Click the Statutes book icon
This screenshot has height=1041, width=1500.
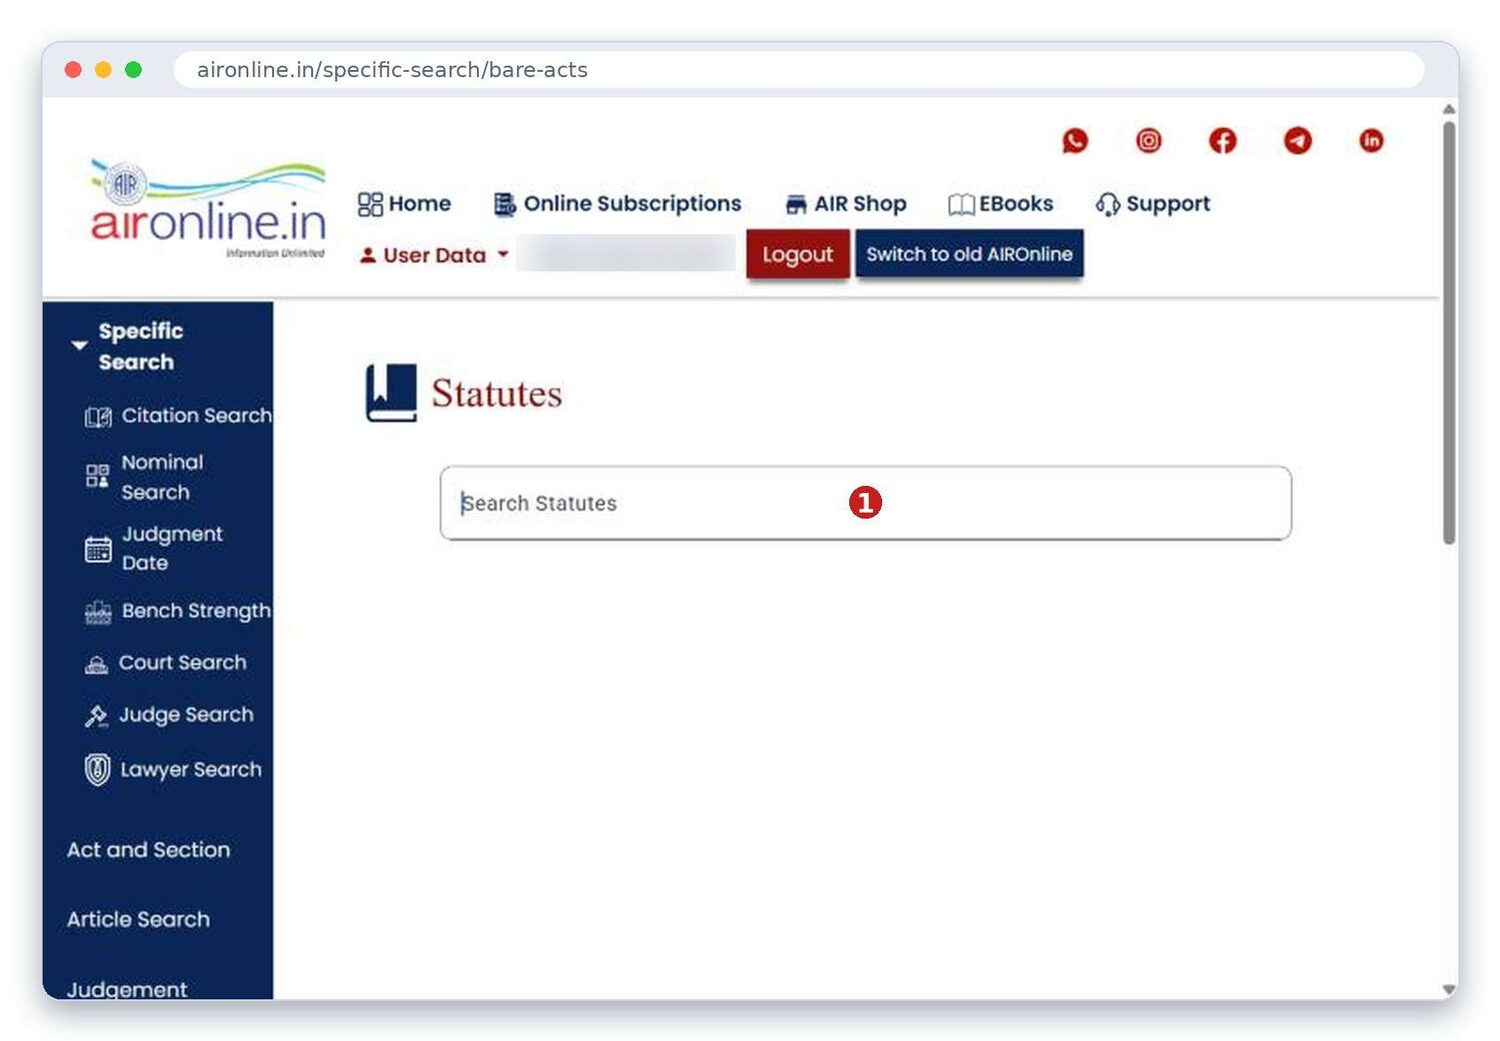[391, 393]
